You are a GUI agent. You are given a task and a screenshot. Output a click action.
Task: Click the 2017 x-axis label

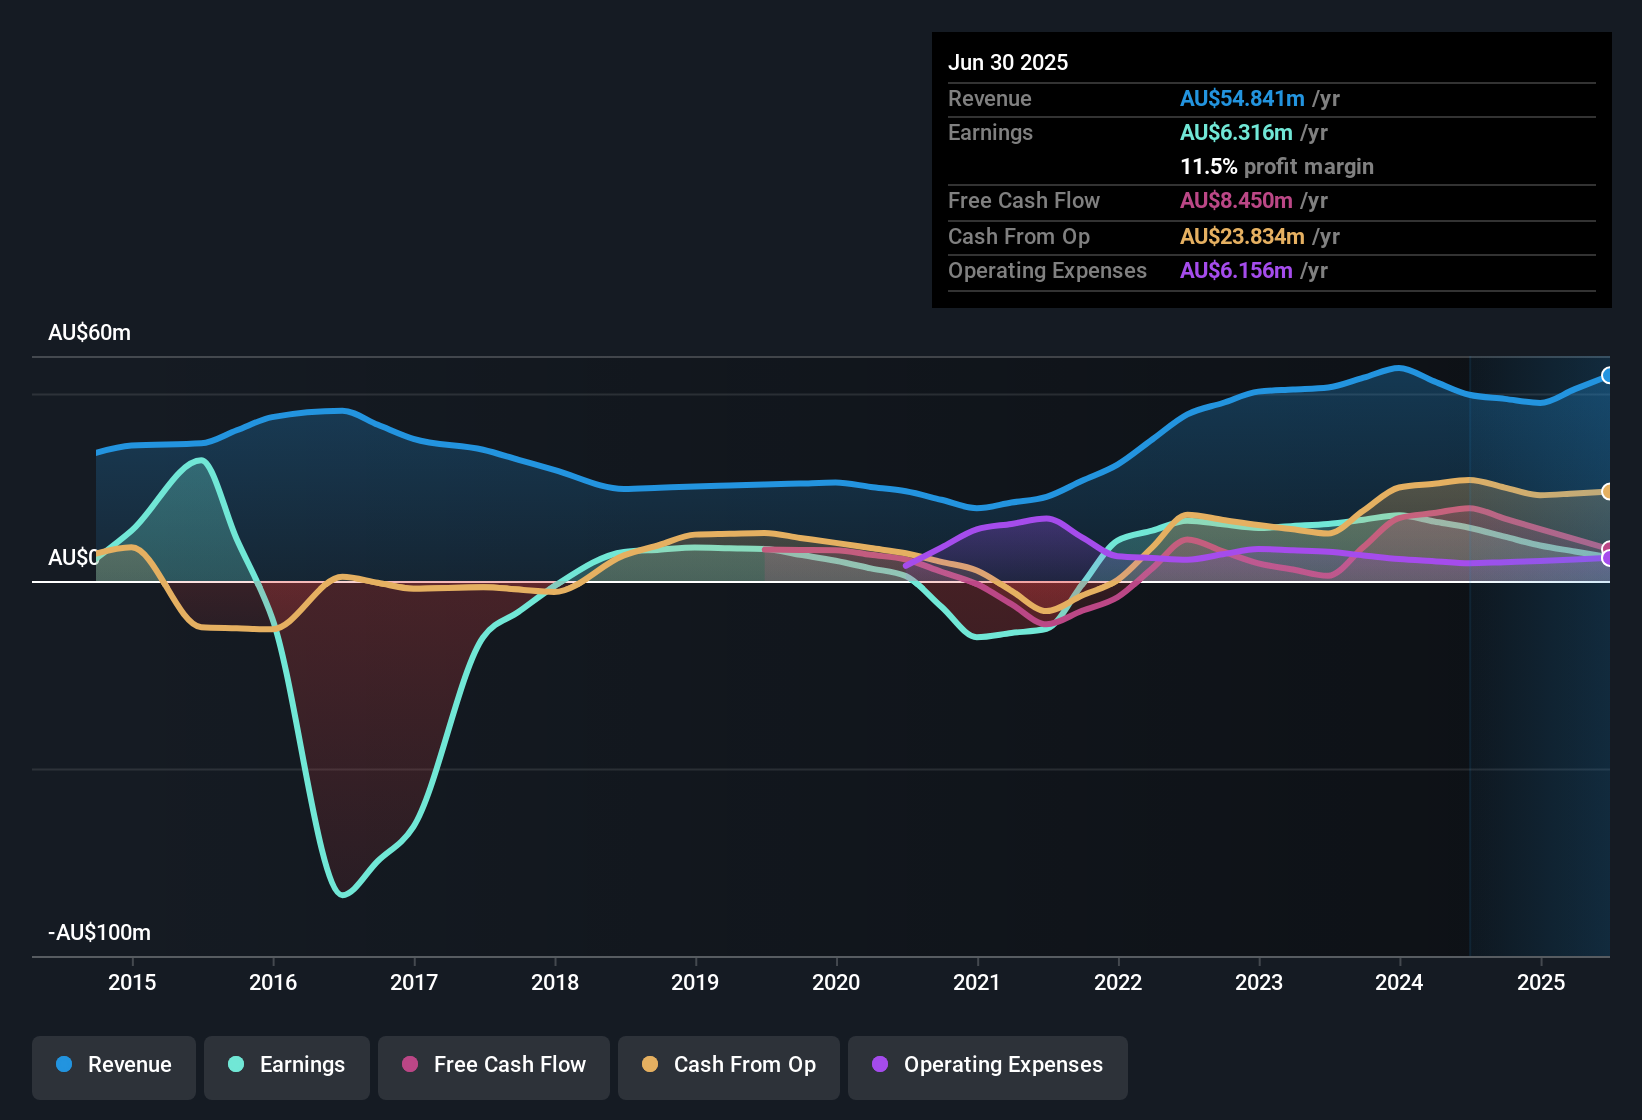(x=414, y=982)
